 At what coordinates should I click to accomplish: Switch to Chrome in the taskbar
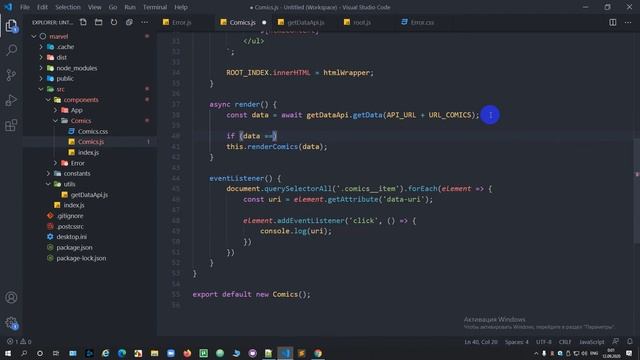coord(318,353)
